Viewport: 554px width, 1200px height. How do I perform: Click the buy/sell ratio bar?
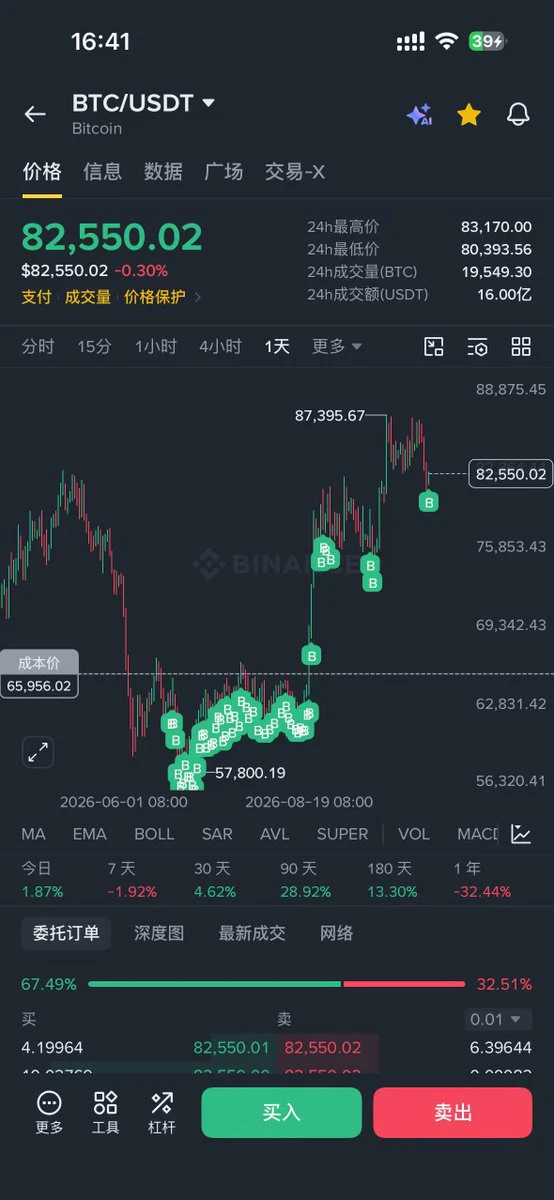click(276, 984)
